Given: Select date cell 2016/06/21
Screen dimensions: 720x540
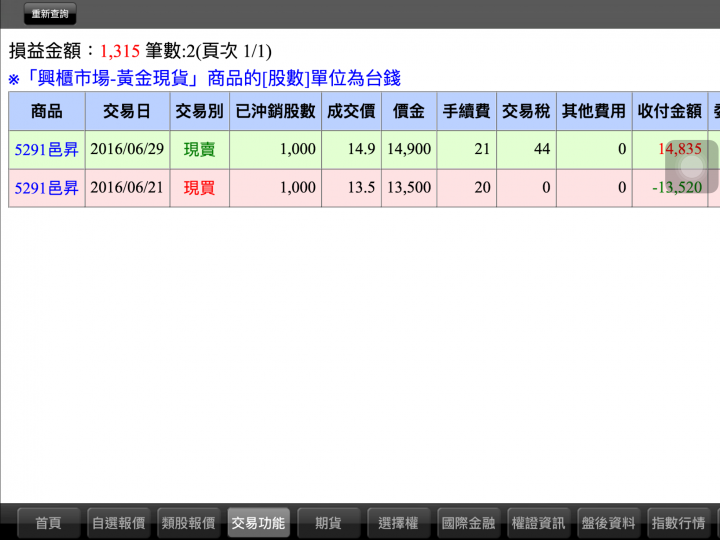Looking at the screenshot, I should click(127, 188).
